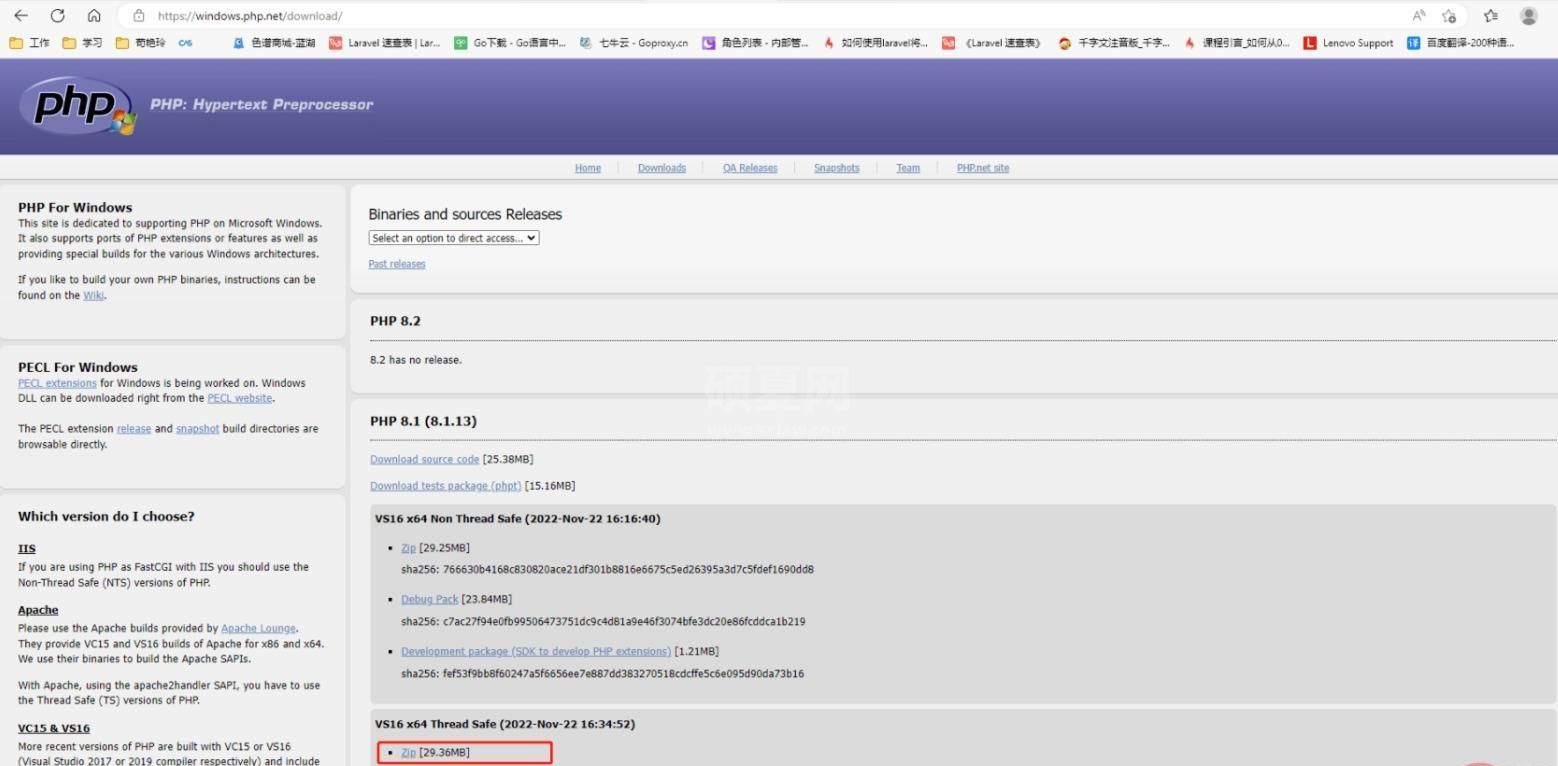Open the browser home page icon
Screen dimensions: 1558x766
coord(94,15)
